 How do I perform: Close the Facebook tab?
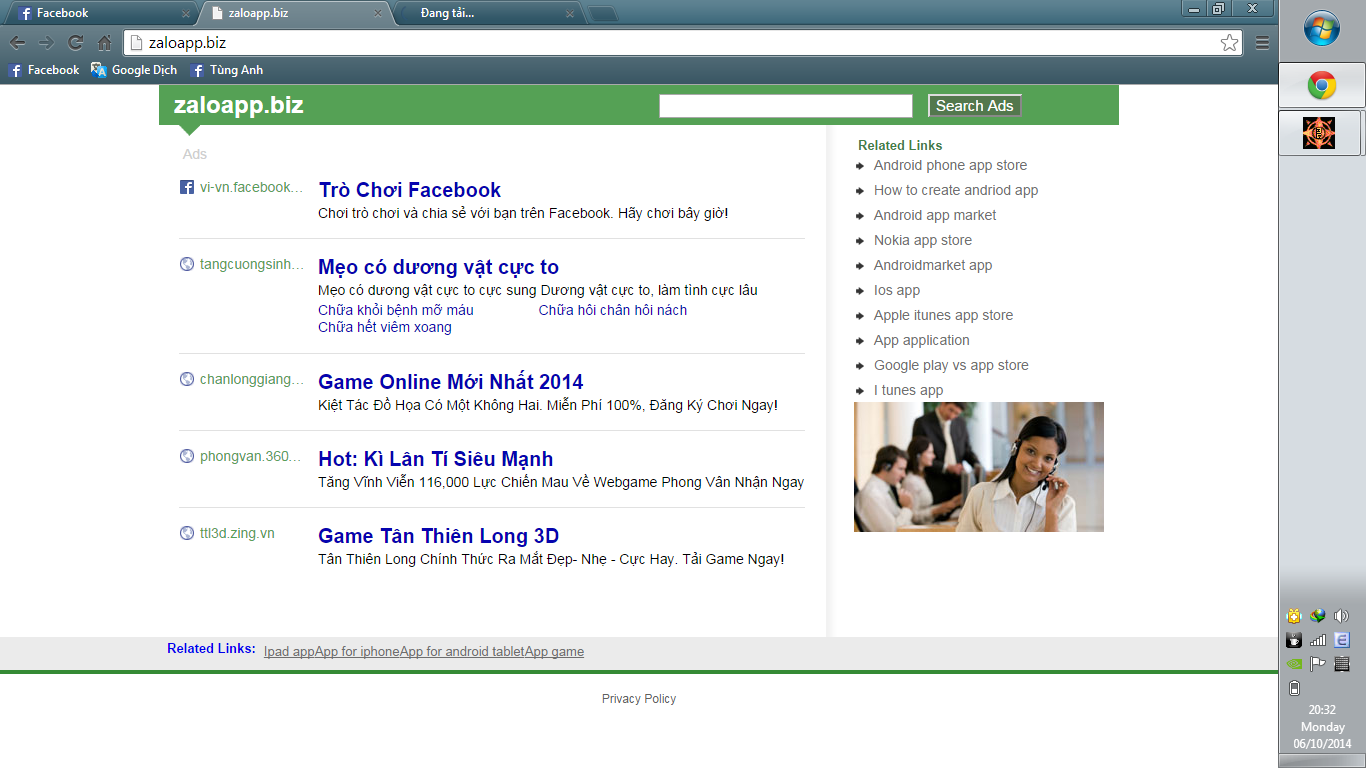tap(186, 14)
